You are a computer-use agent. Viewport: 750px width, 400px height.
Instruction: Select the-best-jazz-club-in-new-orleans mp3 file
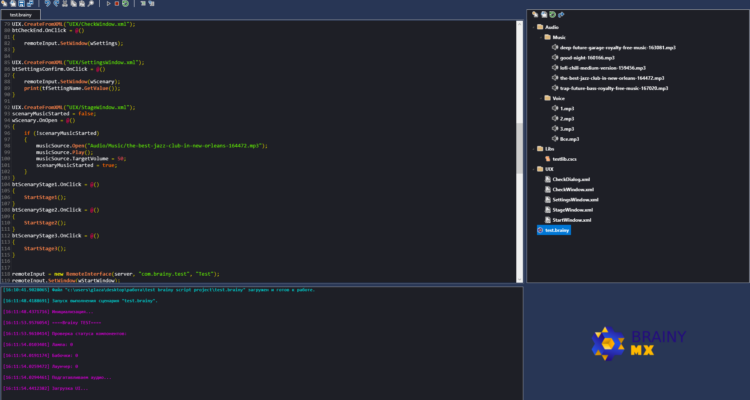[x=612, y=78]
